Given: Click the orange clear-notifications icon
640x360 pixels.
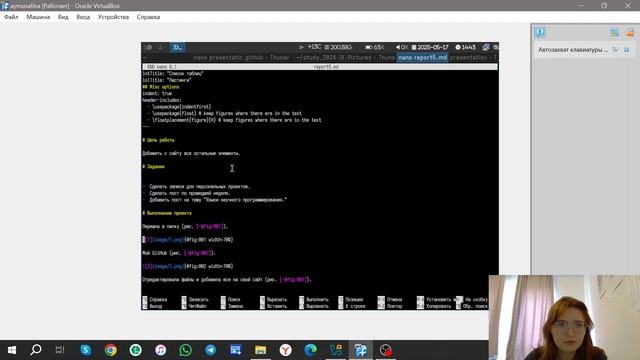Looking at the screenshot, I should pyautogui.click(x=630, y=33).
